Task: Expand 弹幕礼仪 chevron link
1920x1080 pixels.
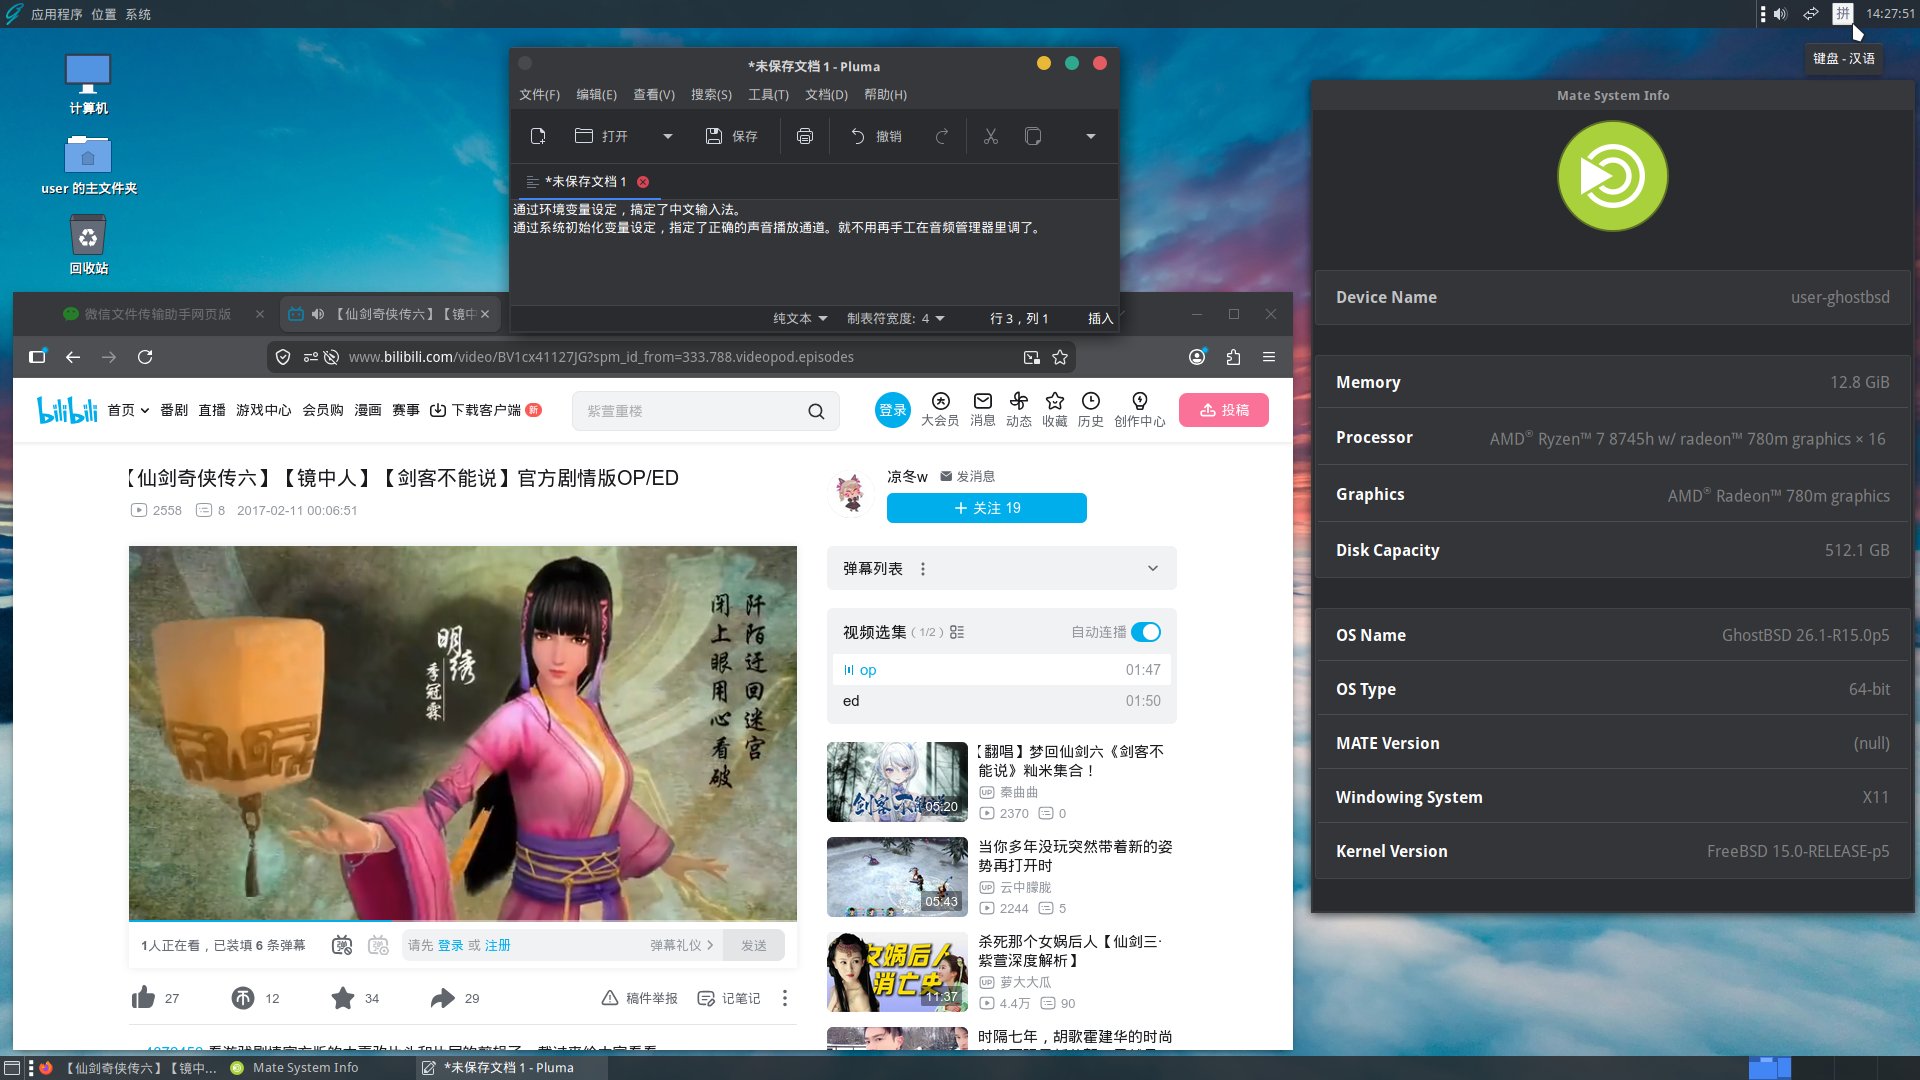Action: point(682,945)
